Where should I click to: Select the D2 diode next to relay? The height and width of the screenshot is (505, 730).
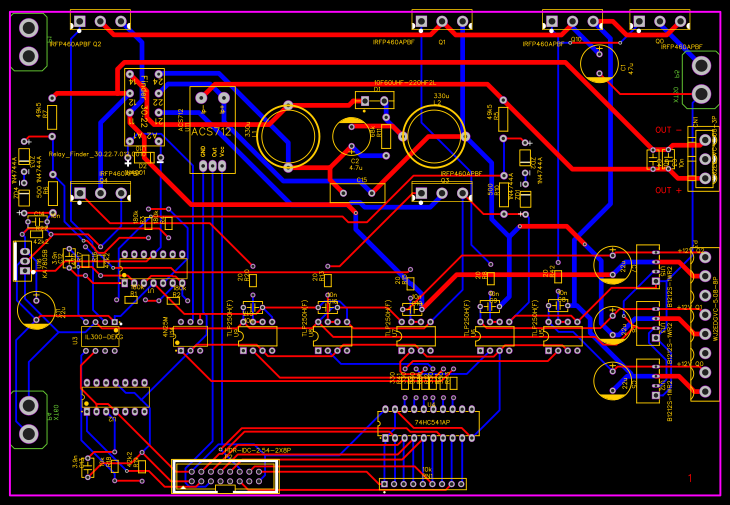click(x=144, y=158)
